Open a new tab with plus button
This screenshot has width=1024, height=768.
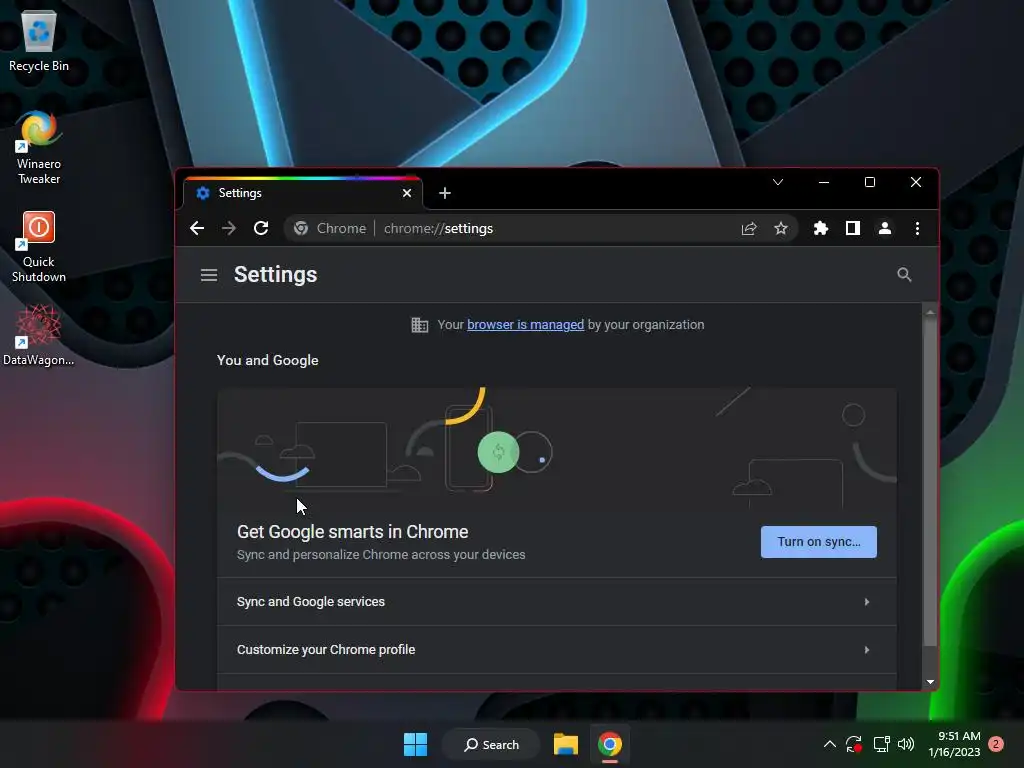click(445, 193)
